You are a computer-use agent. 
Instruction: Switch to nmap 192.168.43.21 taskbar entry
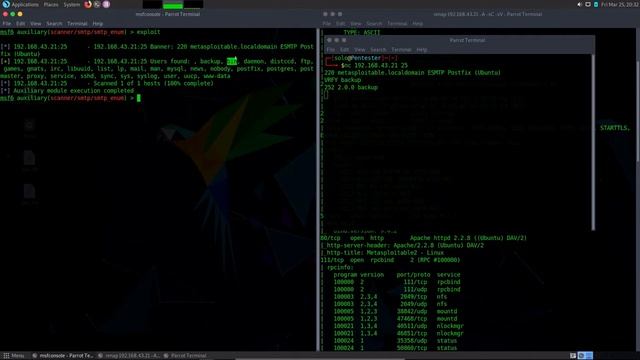(129, 356)
